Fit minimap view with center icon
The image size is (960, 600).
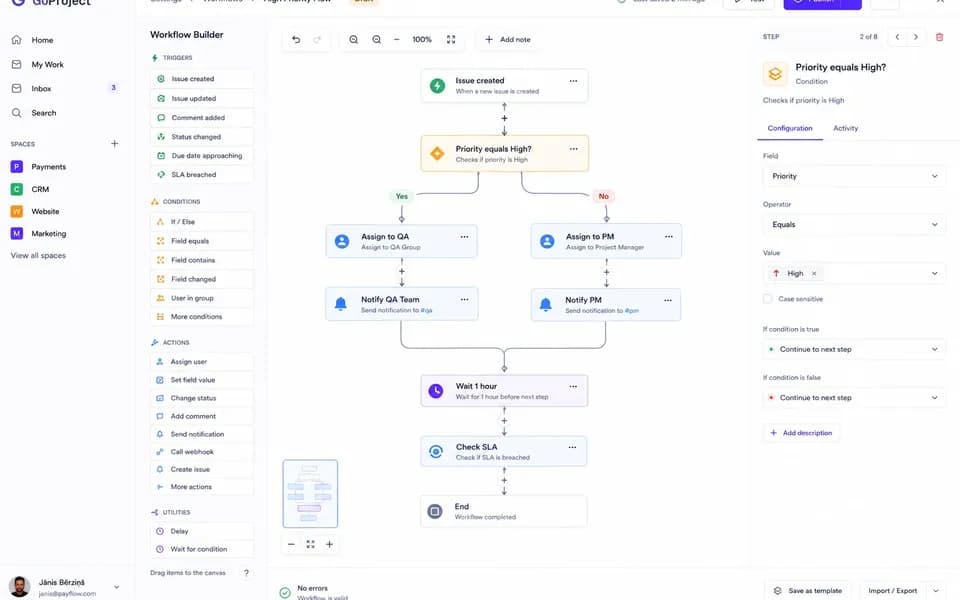[310, 544]
